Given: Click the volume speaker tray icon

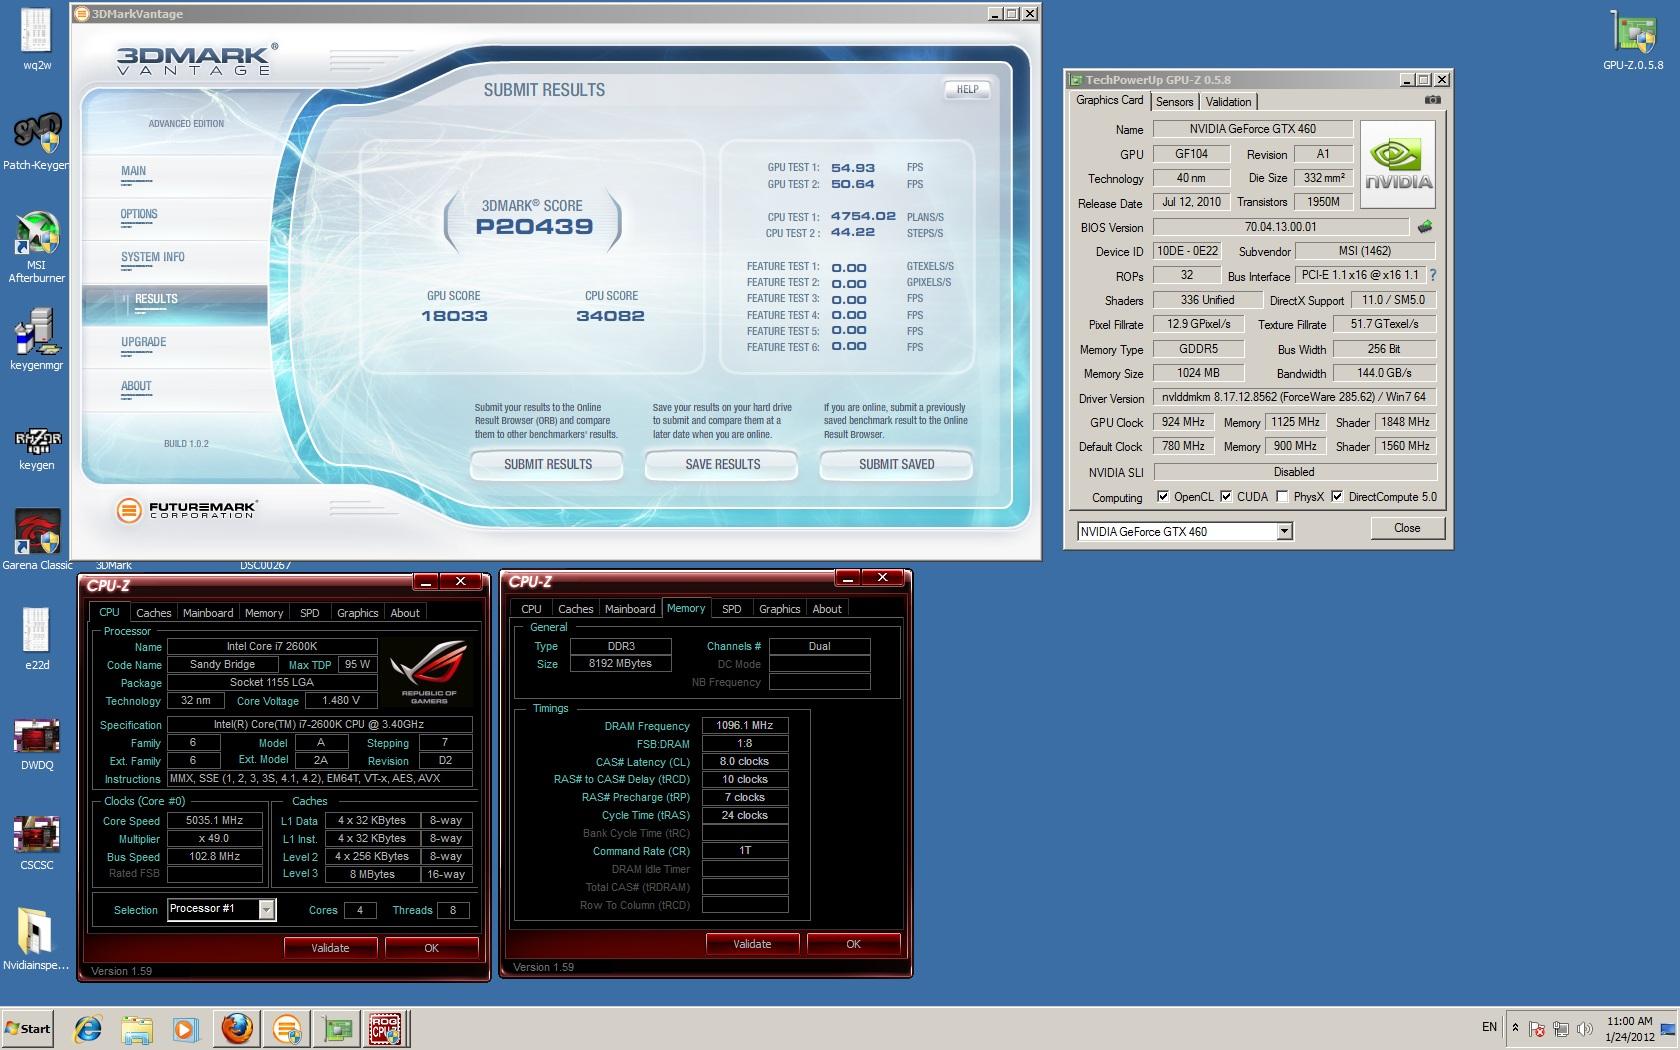Looking at the screenshot, I should (x=1586, y=1029).
